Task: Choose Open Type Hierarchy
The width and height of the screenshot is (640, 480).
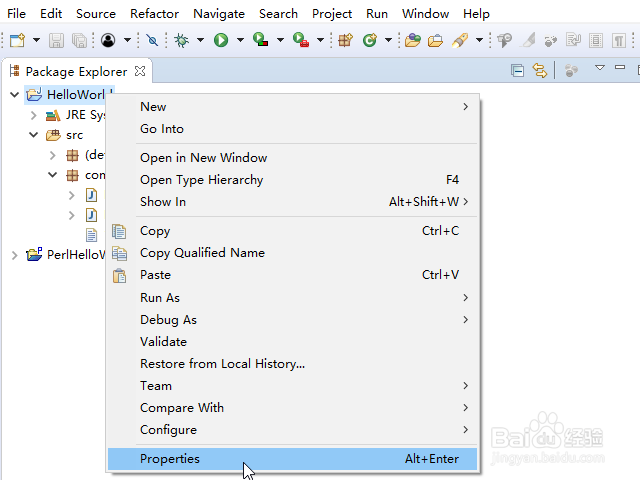Action: click(292, 180)
